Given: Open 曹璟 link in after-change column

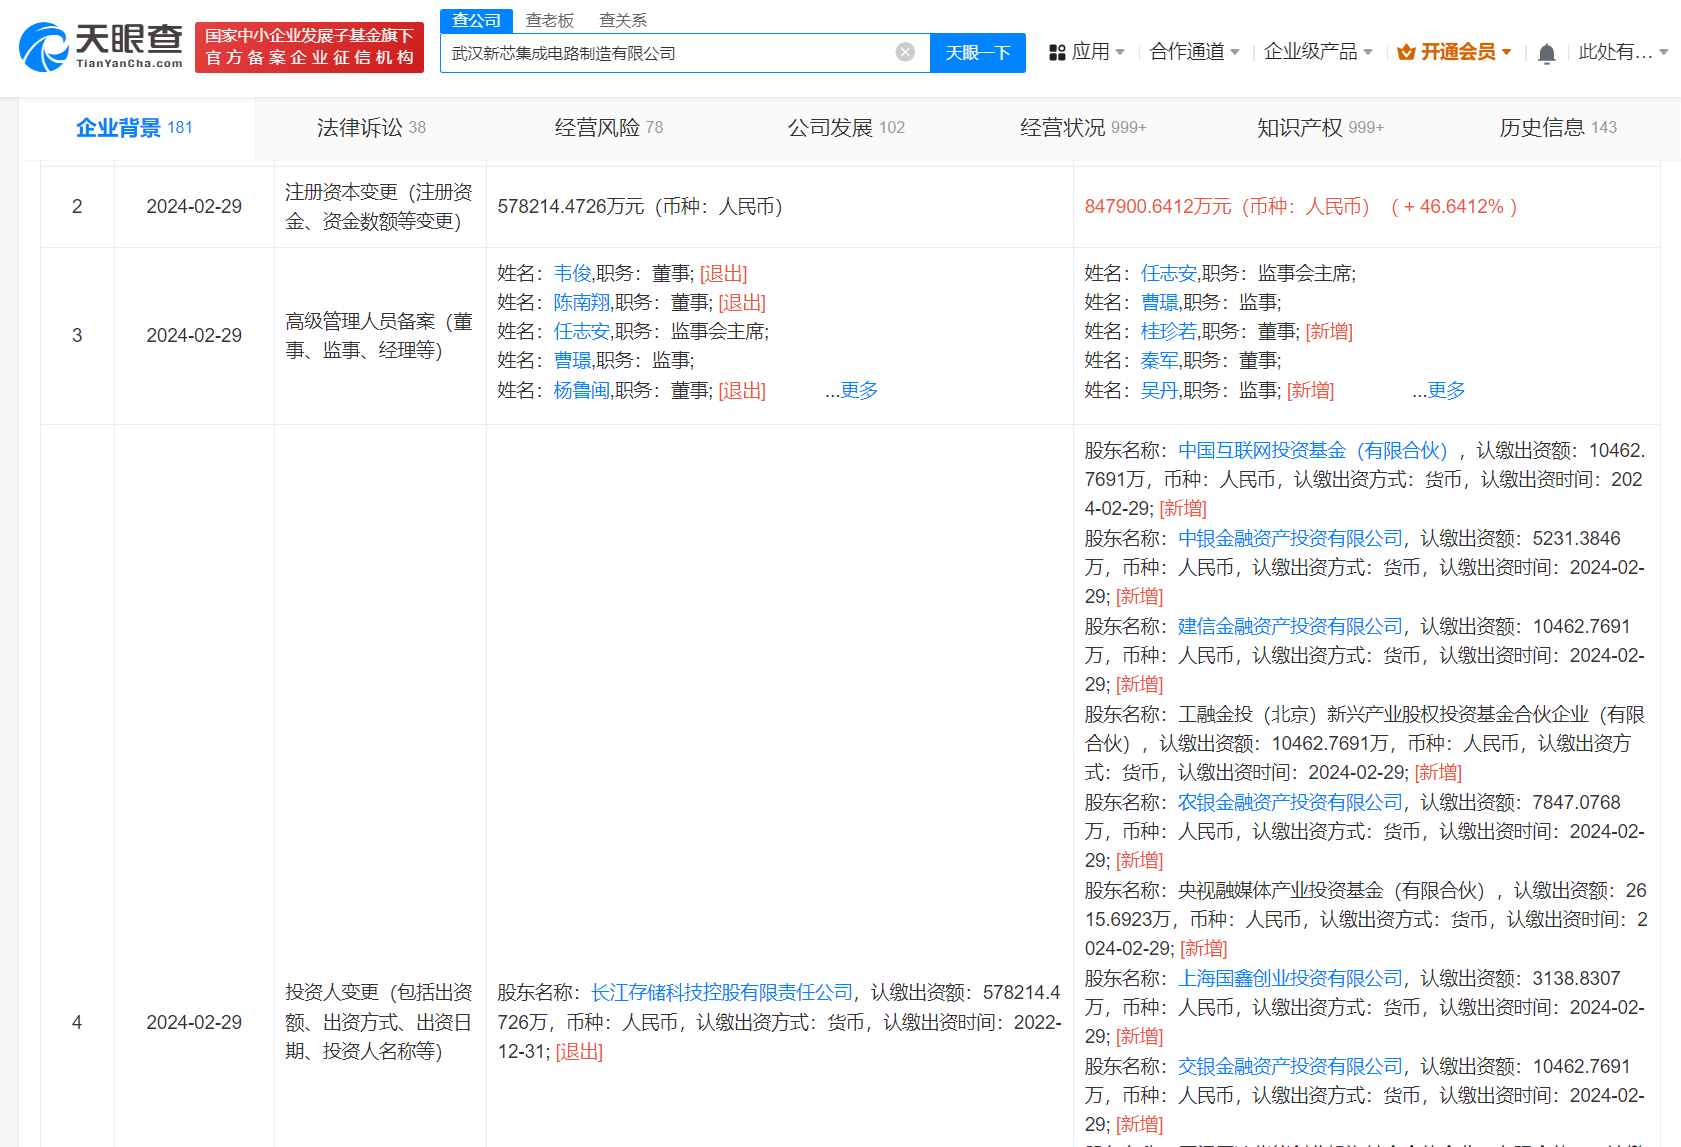Looking at the screenshot, I should point(1159,303).
